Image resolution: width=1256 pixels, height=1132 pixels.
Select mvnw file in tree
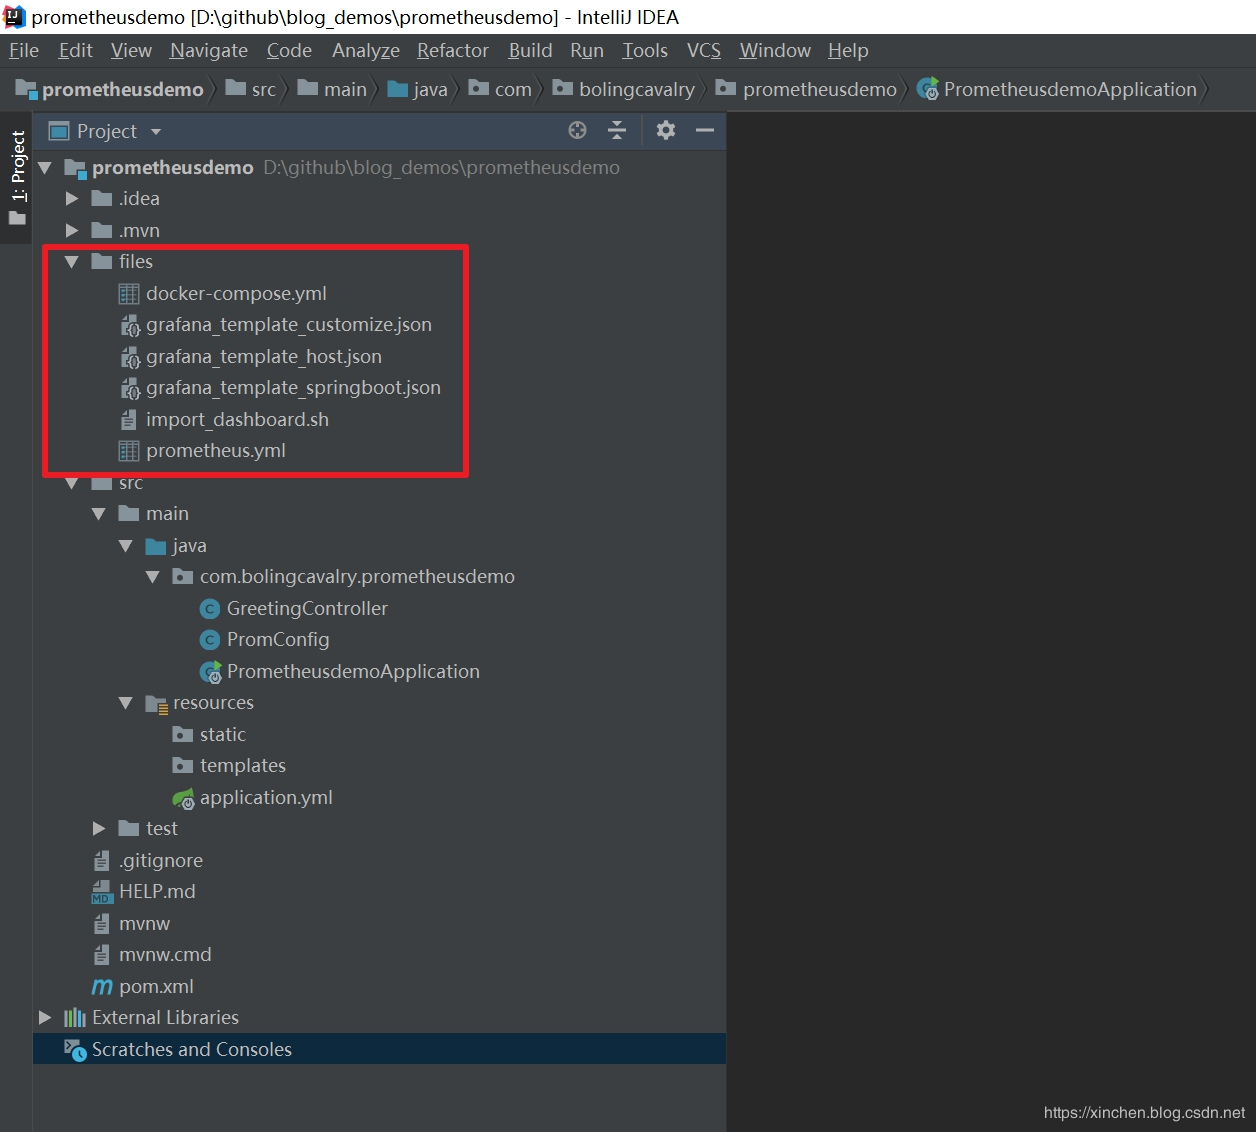point(131,924)
